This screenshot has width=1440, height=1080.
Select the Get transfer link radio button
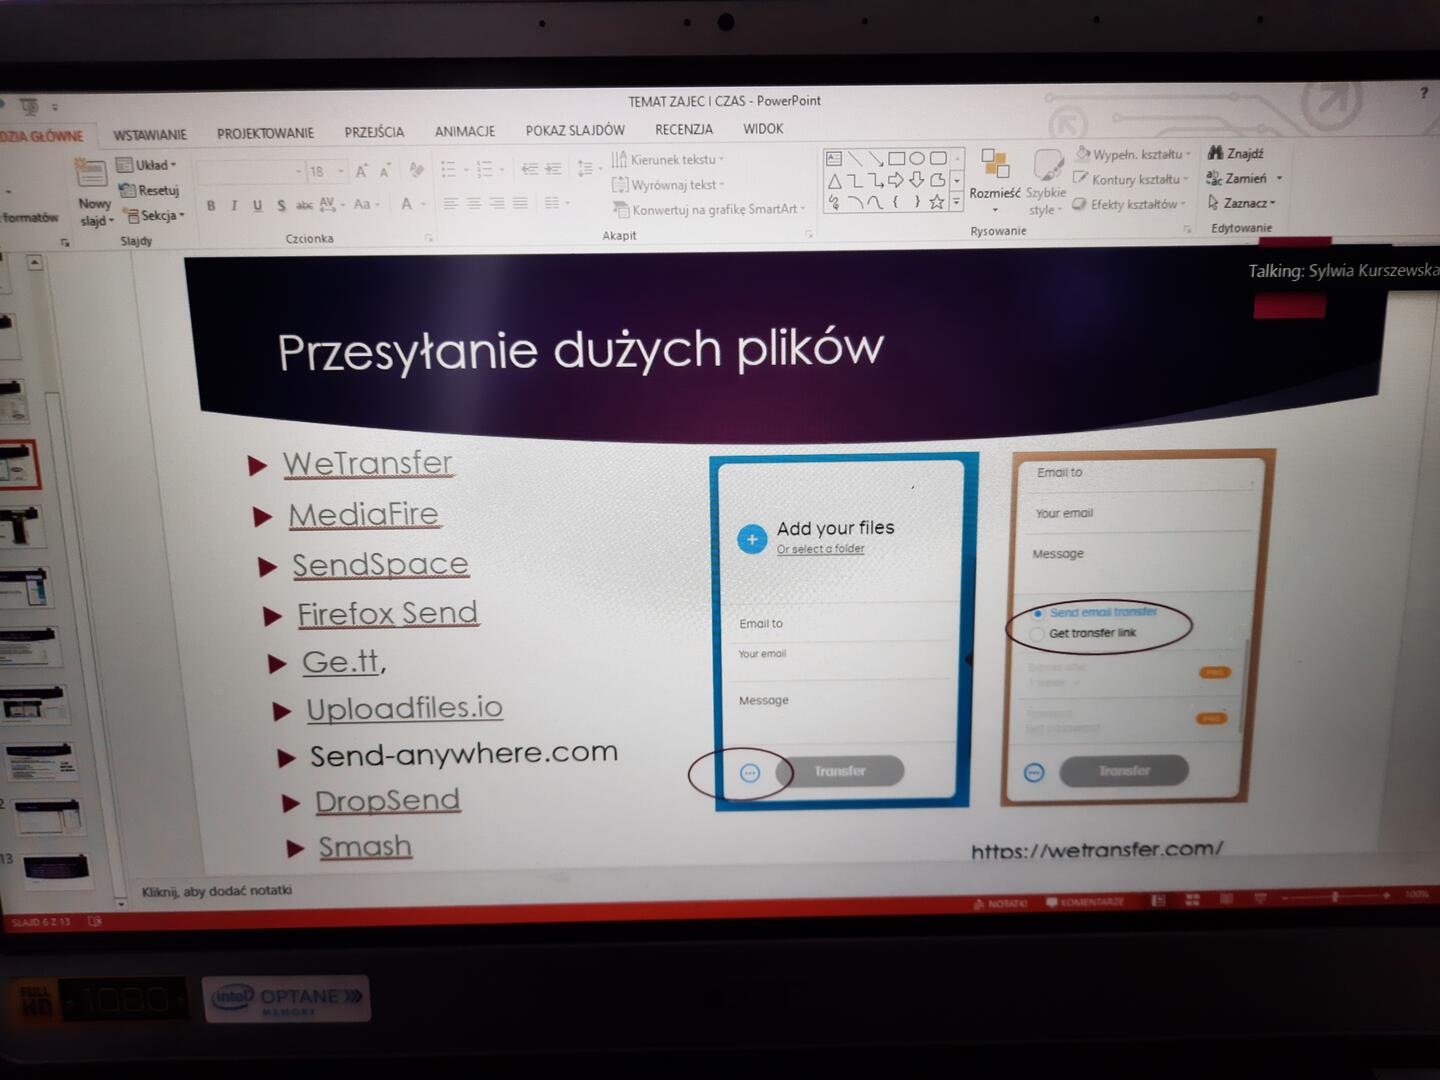(1037, 634)
